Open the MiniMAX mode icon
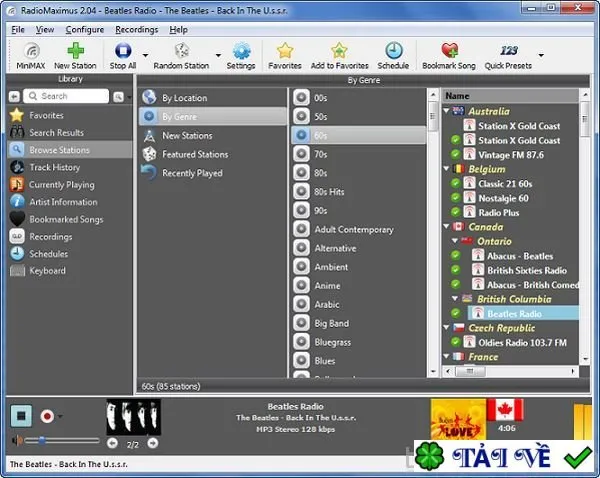The image size is (600, 478). point(31,51)
